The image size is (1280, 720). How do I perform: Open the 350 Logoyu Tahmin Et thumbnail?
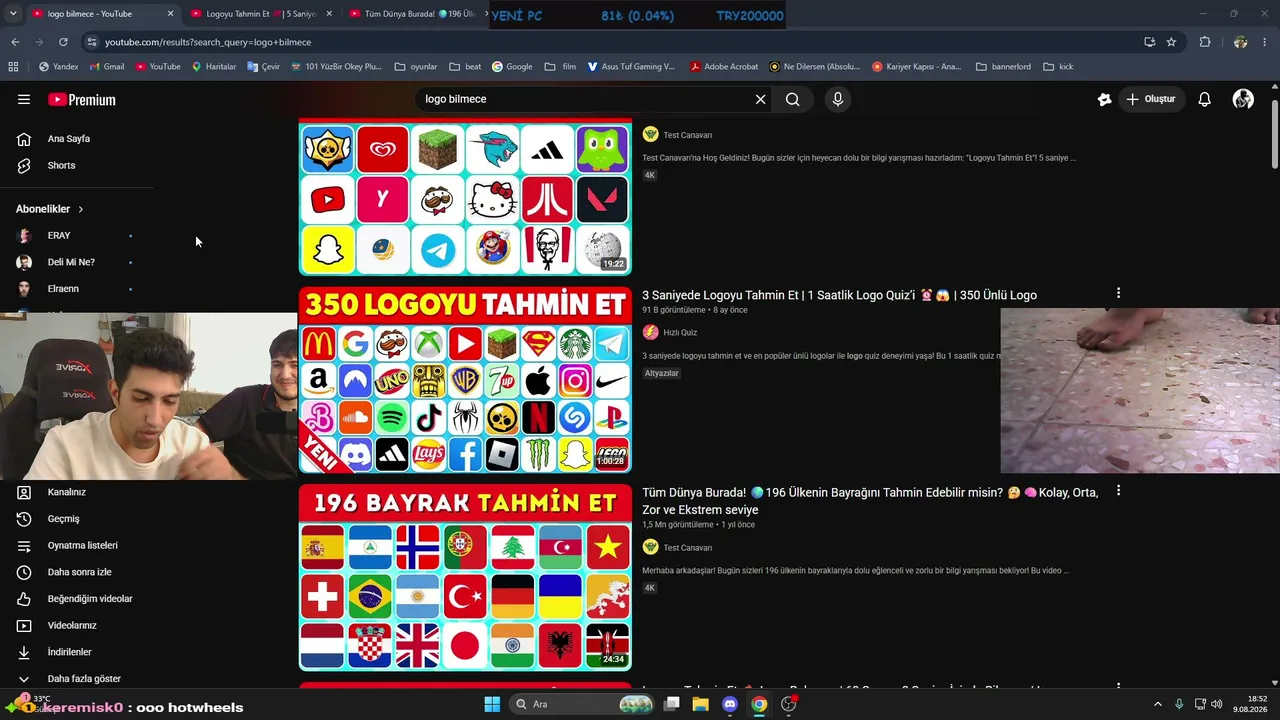pyautogui.click(x=465, y=380)
